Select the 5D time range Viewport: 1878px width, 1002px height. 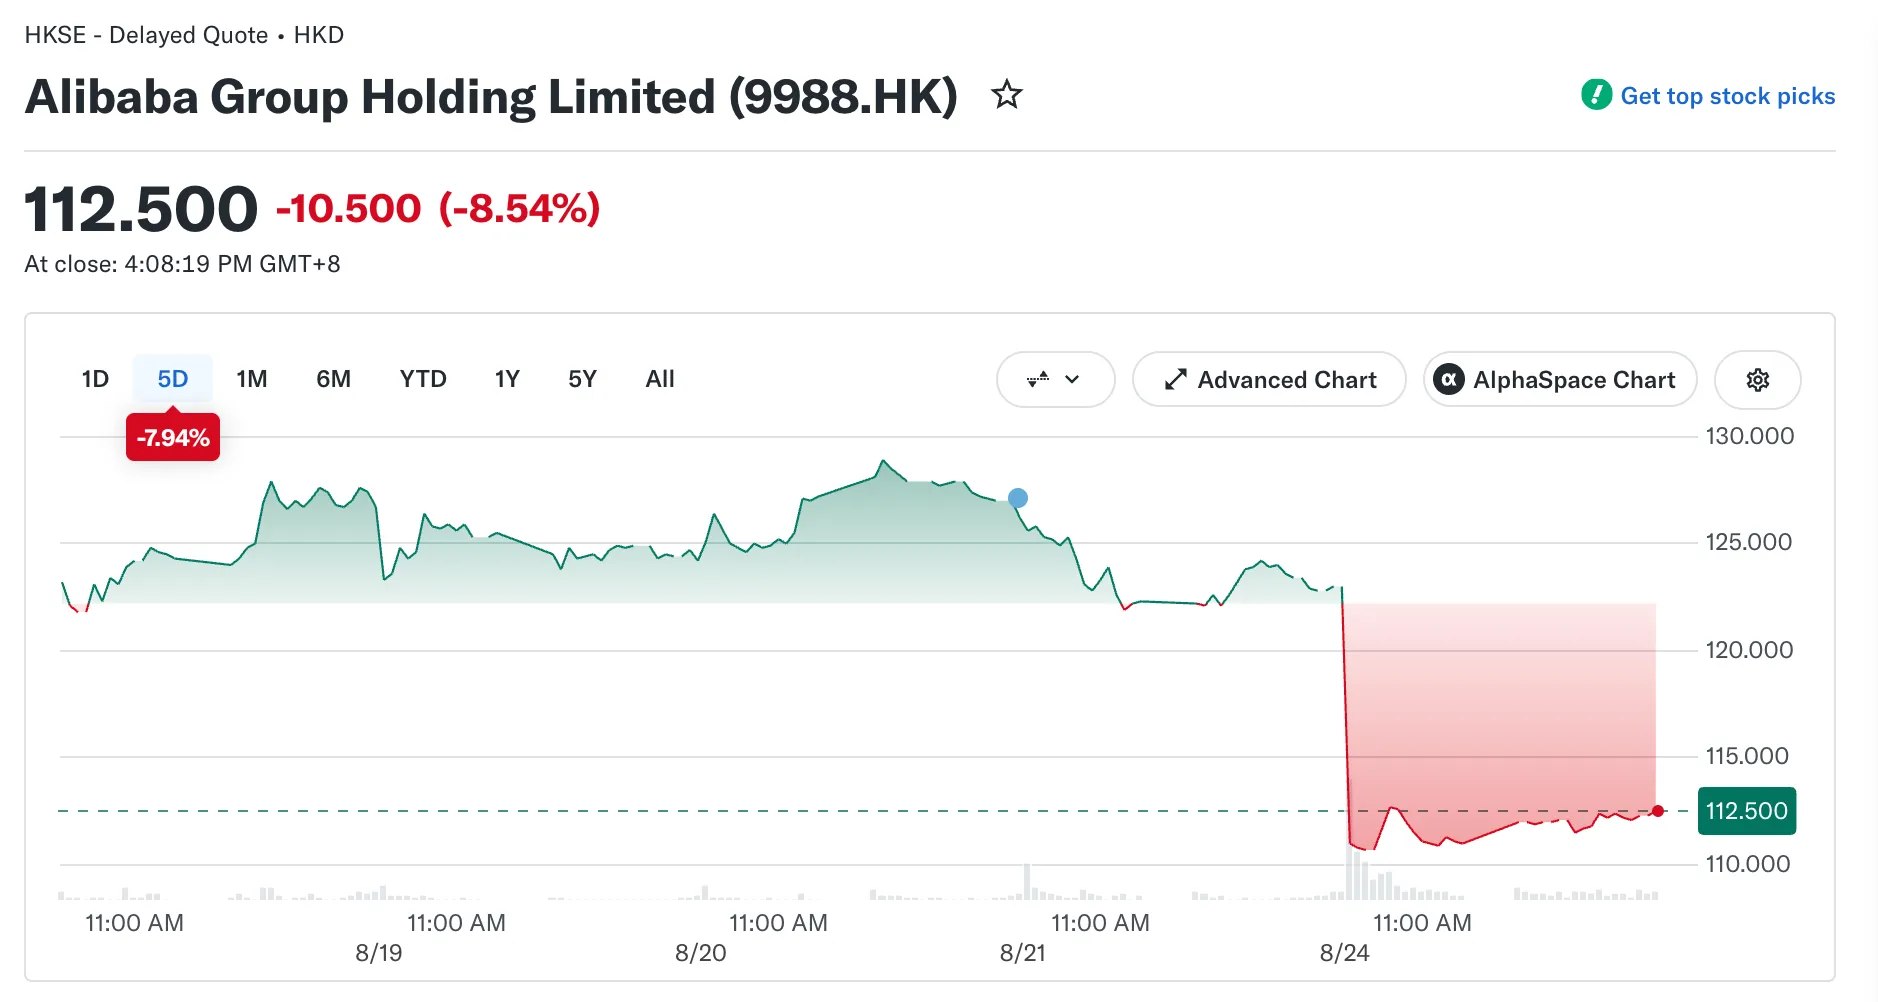173,379
